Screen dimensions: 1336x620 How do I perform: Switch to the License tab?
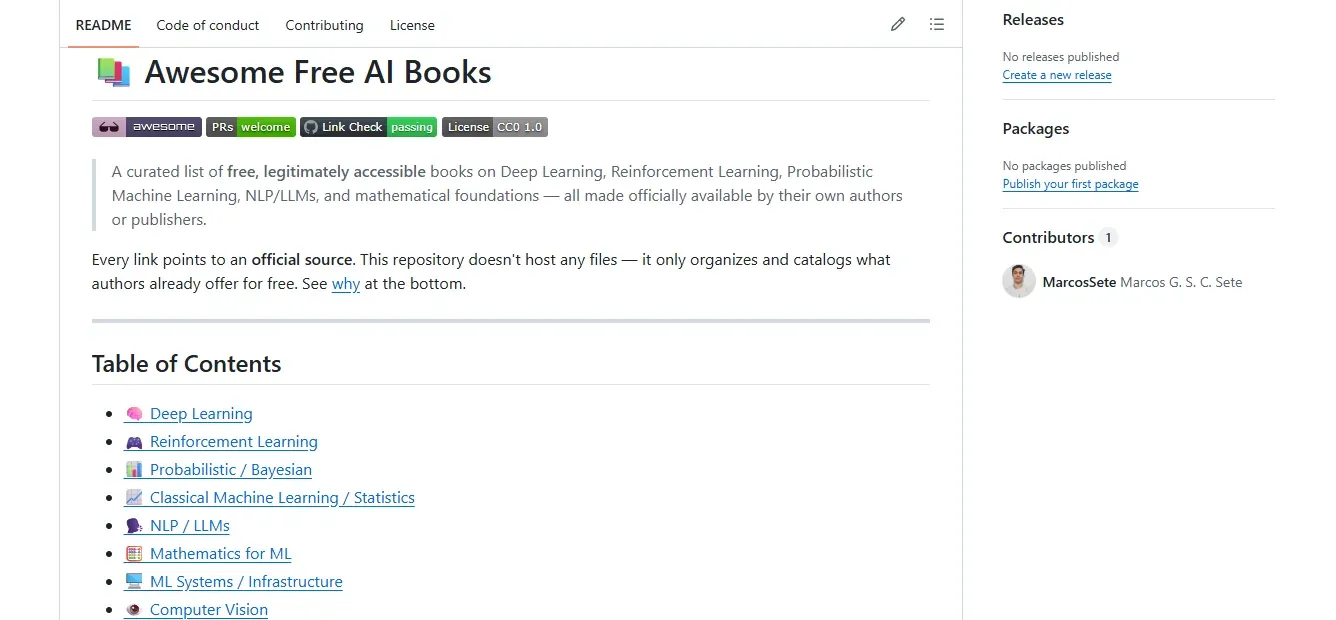point(412,25)
